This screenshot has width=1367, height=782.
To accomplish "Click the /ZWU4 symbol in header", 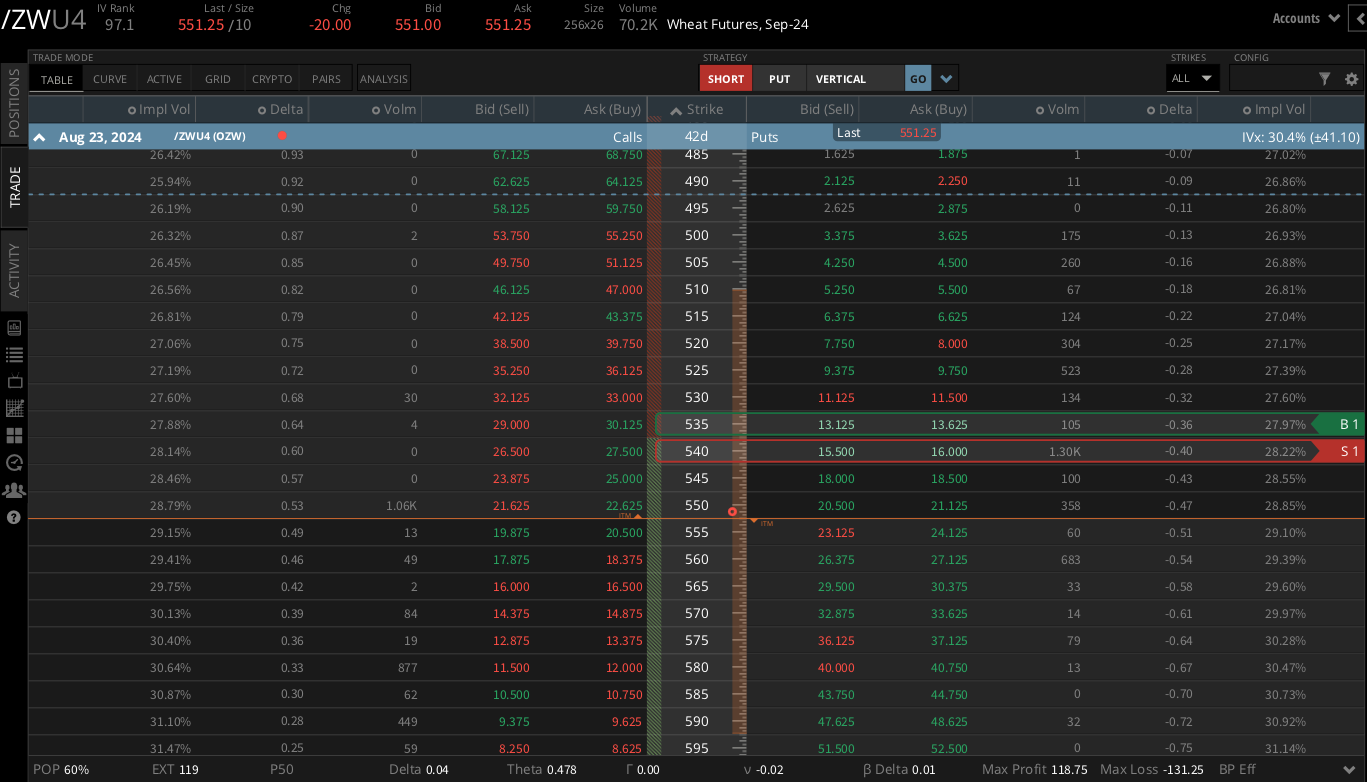I will pos(44,20).
